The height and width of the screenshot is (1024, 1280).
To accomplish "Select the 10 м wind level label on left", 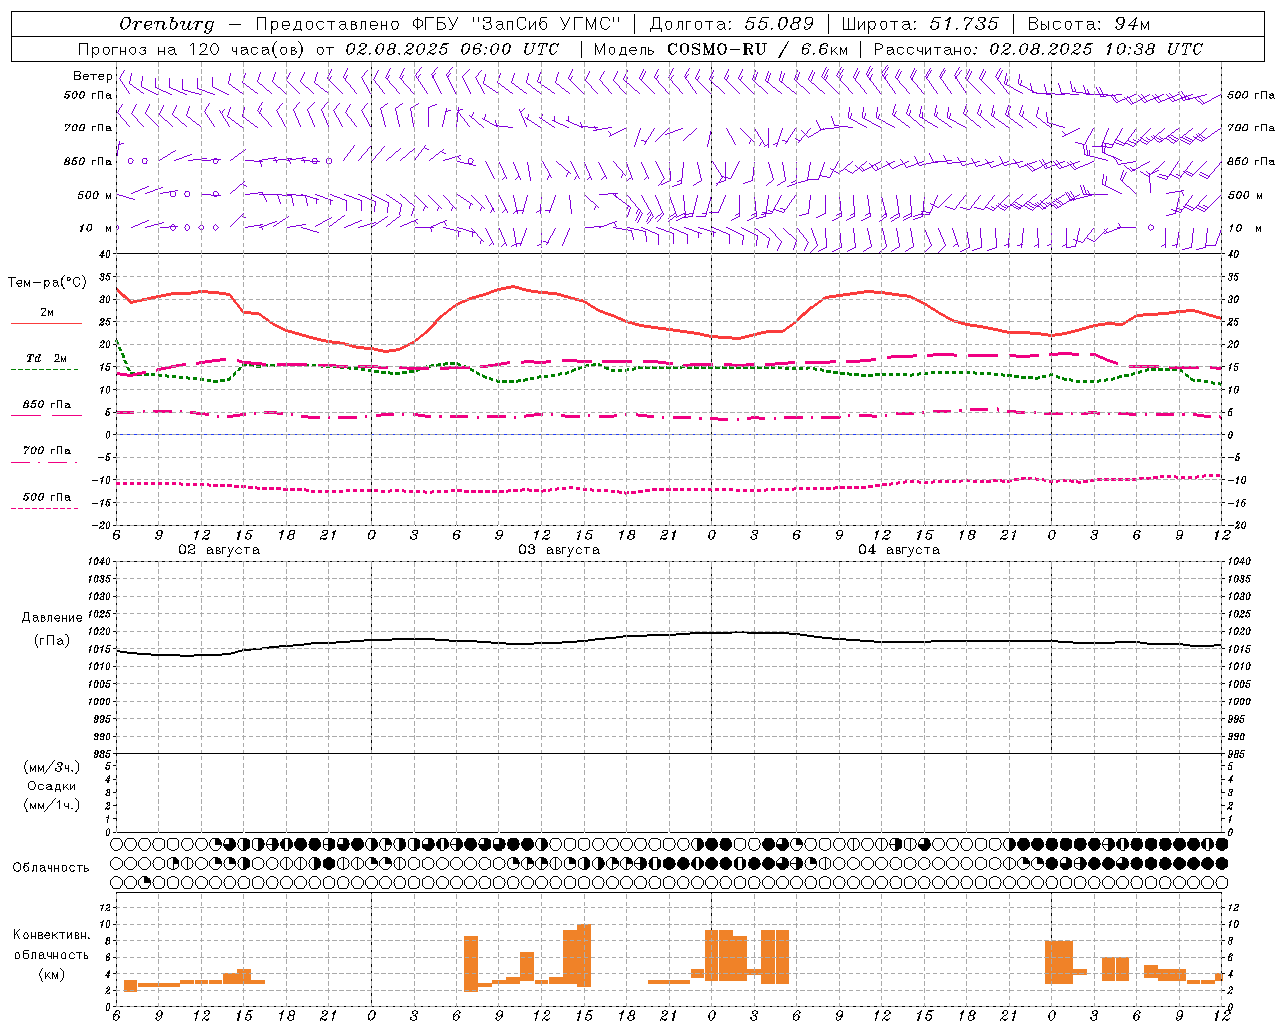I will pyautogui.click(x=95, y=228).
